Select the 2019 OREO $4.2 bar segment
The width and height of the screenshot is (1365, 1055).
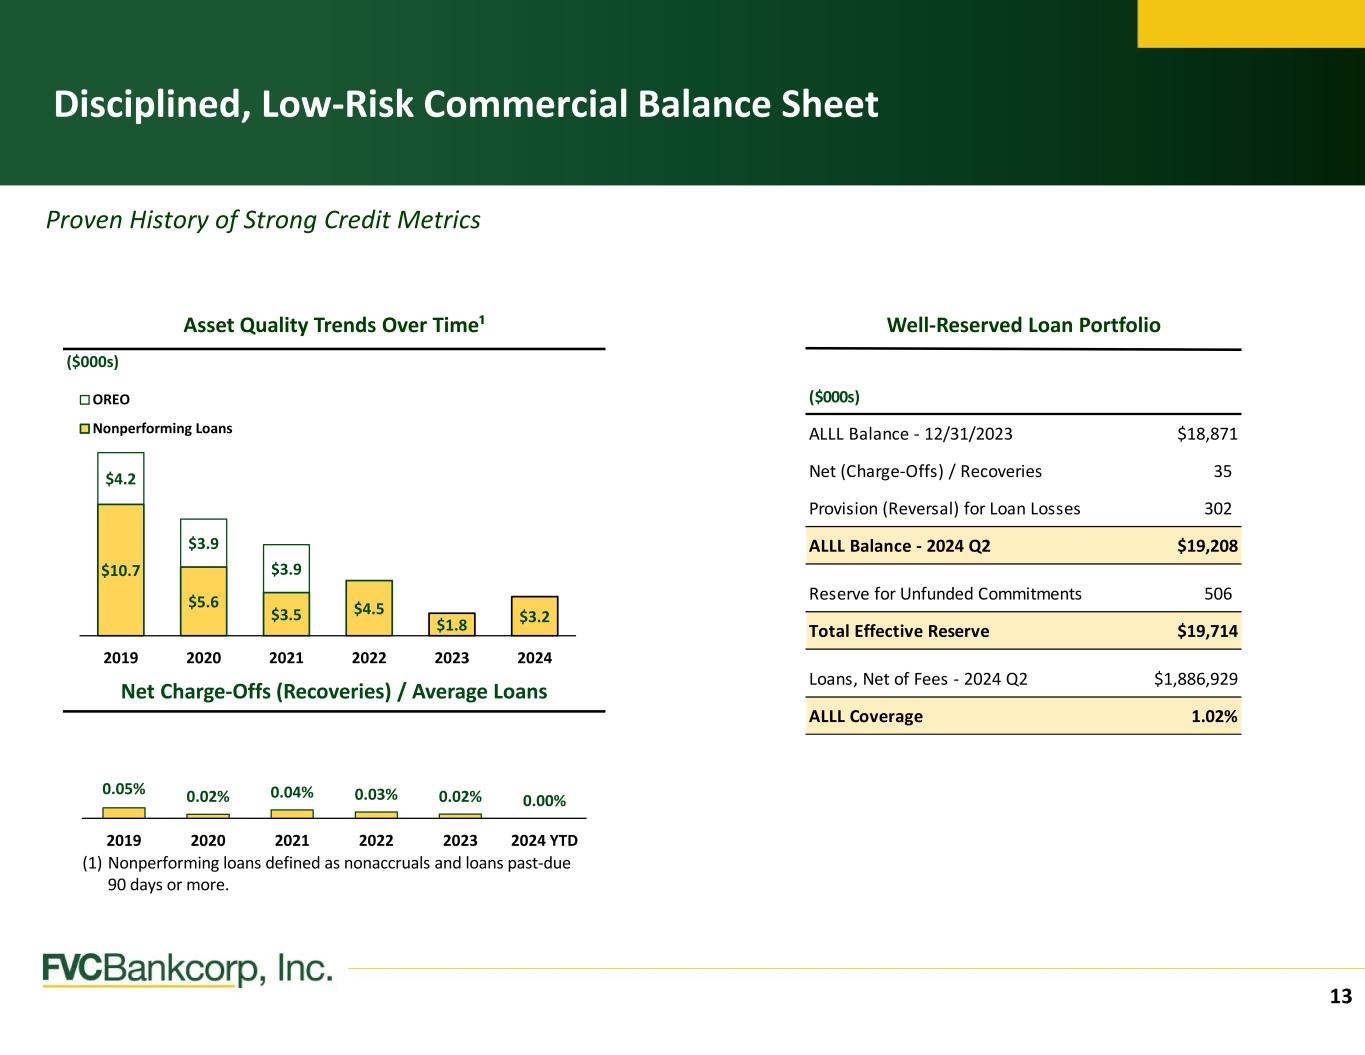[121, 479]
